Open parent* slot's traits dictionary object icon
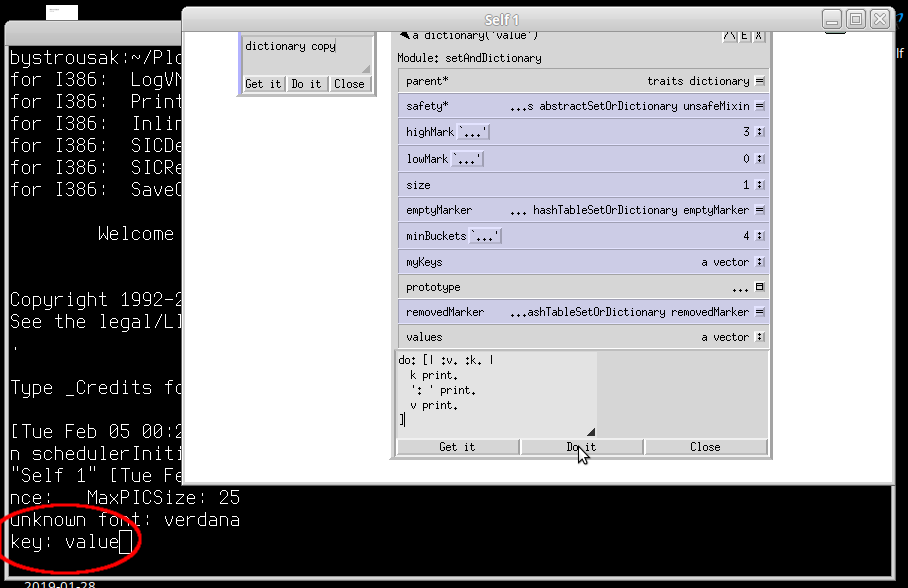Image resolution: width=908 pixels, height=588 pixels. (x=760, y=81)
